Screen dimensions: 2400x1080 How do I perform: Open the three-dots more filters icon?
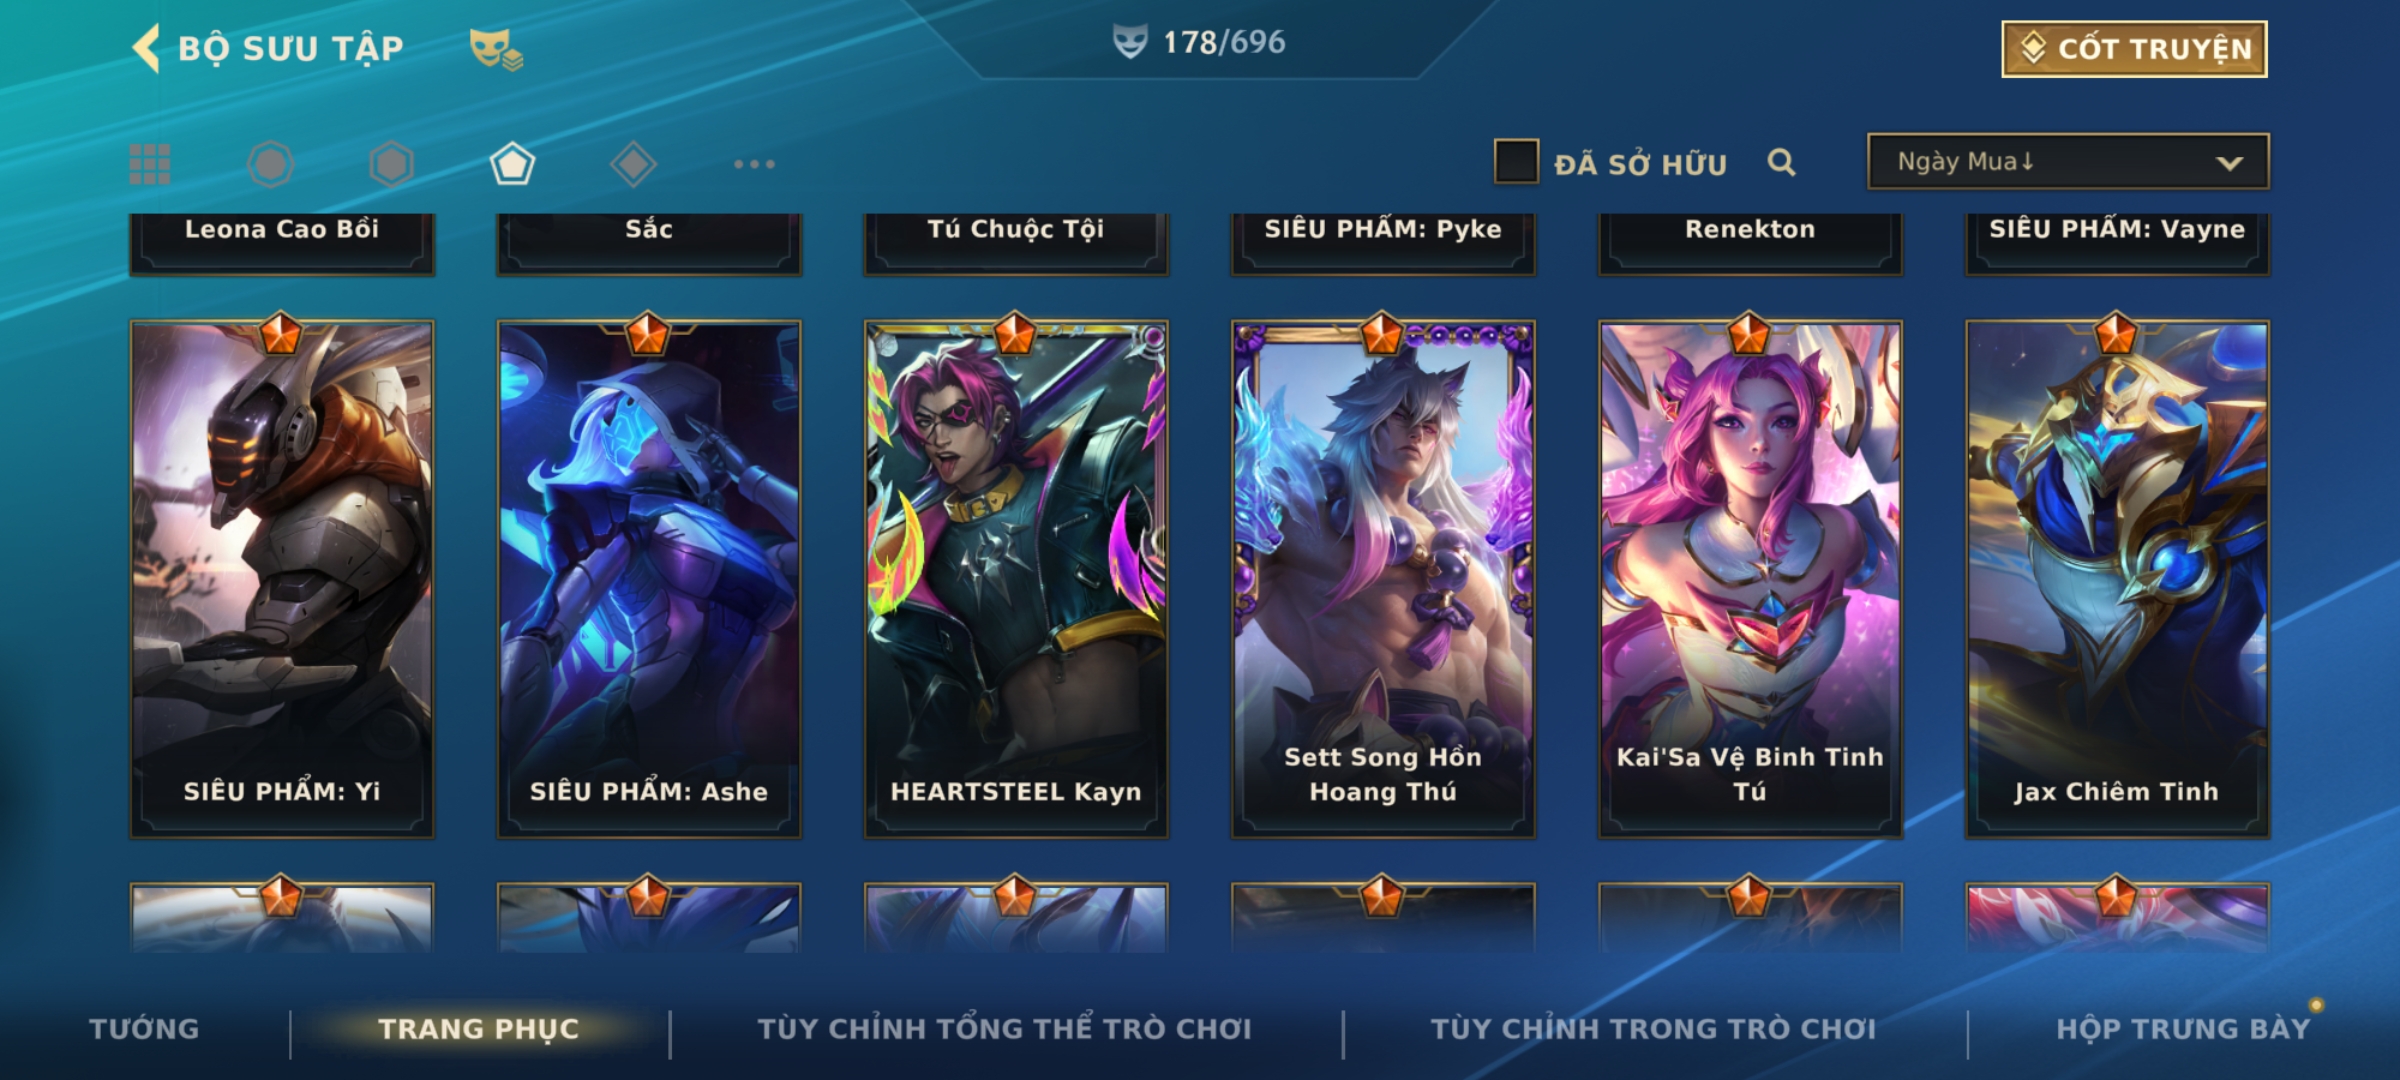point(754,164)
